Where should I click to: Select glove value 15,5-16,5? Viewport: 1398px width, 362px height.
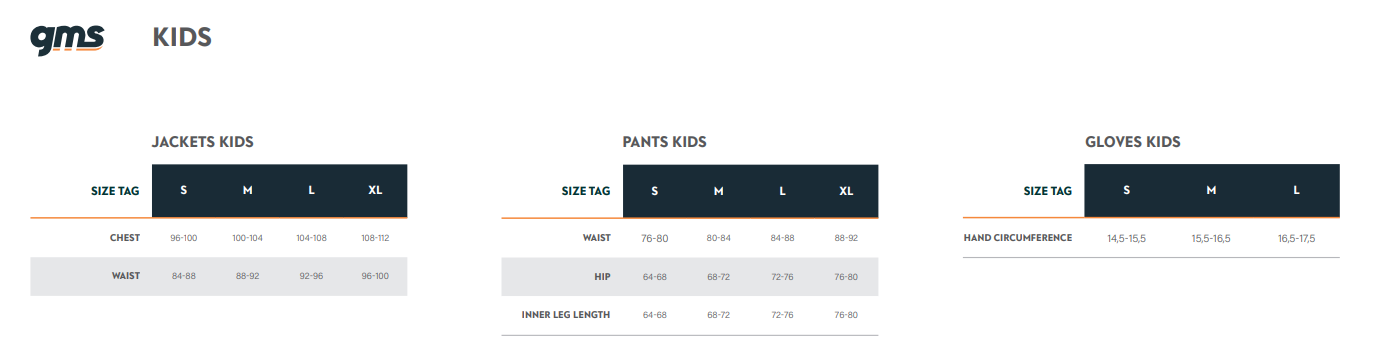point(1211,239)
